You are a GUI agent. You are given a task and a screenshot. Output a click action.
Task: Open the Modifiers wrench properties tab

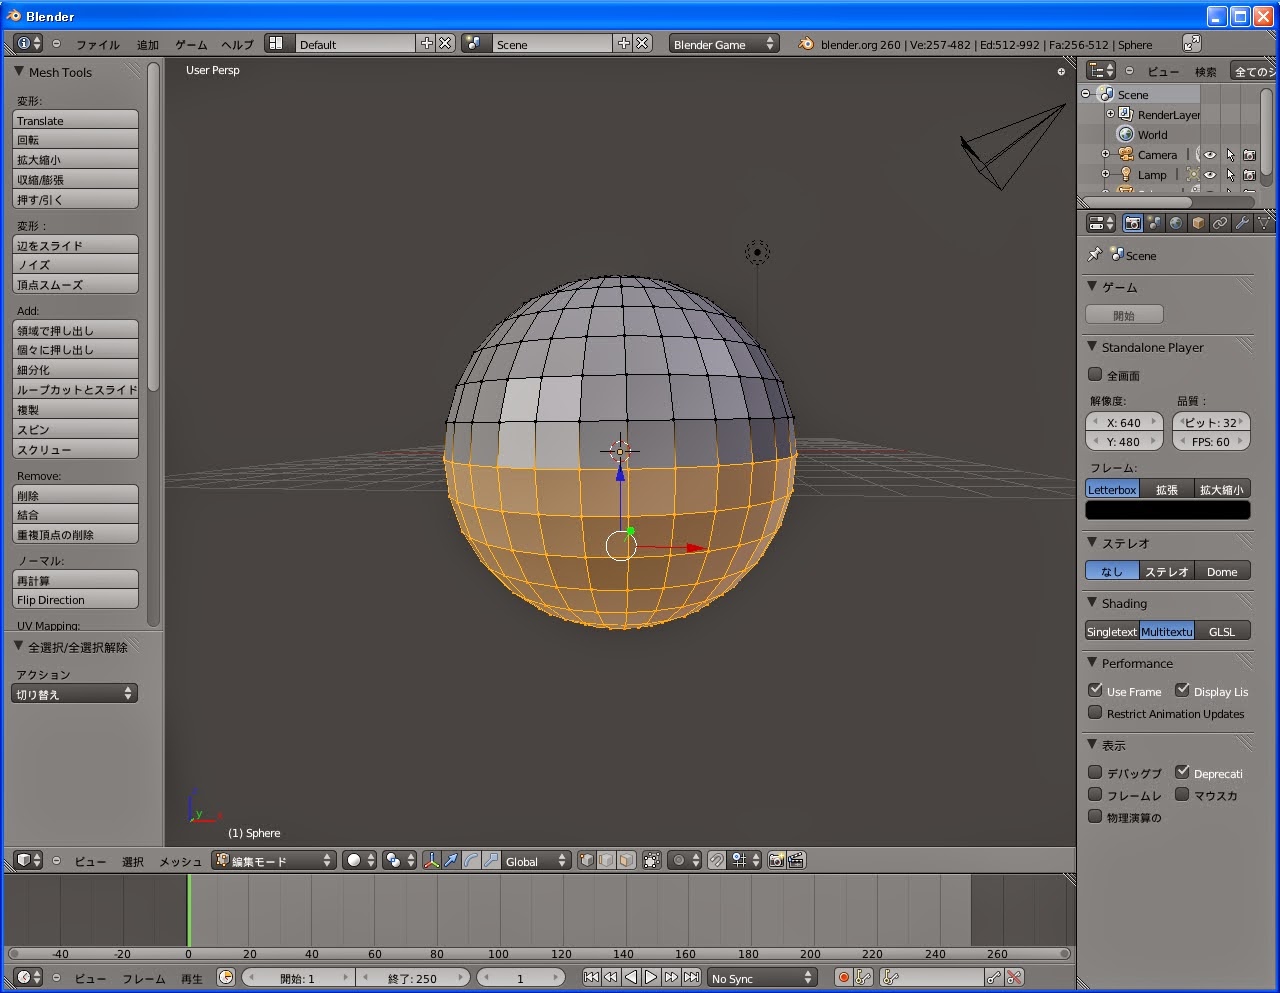[1242, 223]
